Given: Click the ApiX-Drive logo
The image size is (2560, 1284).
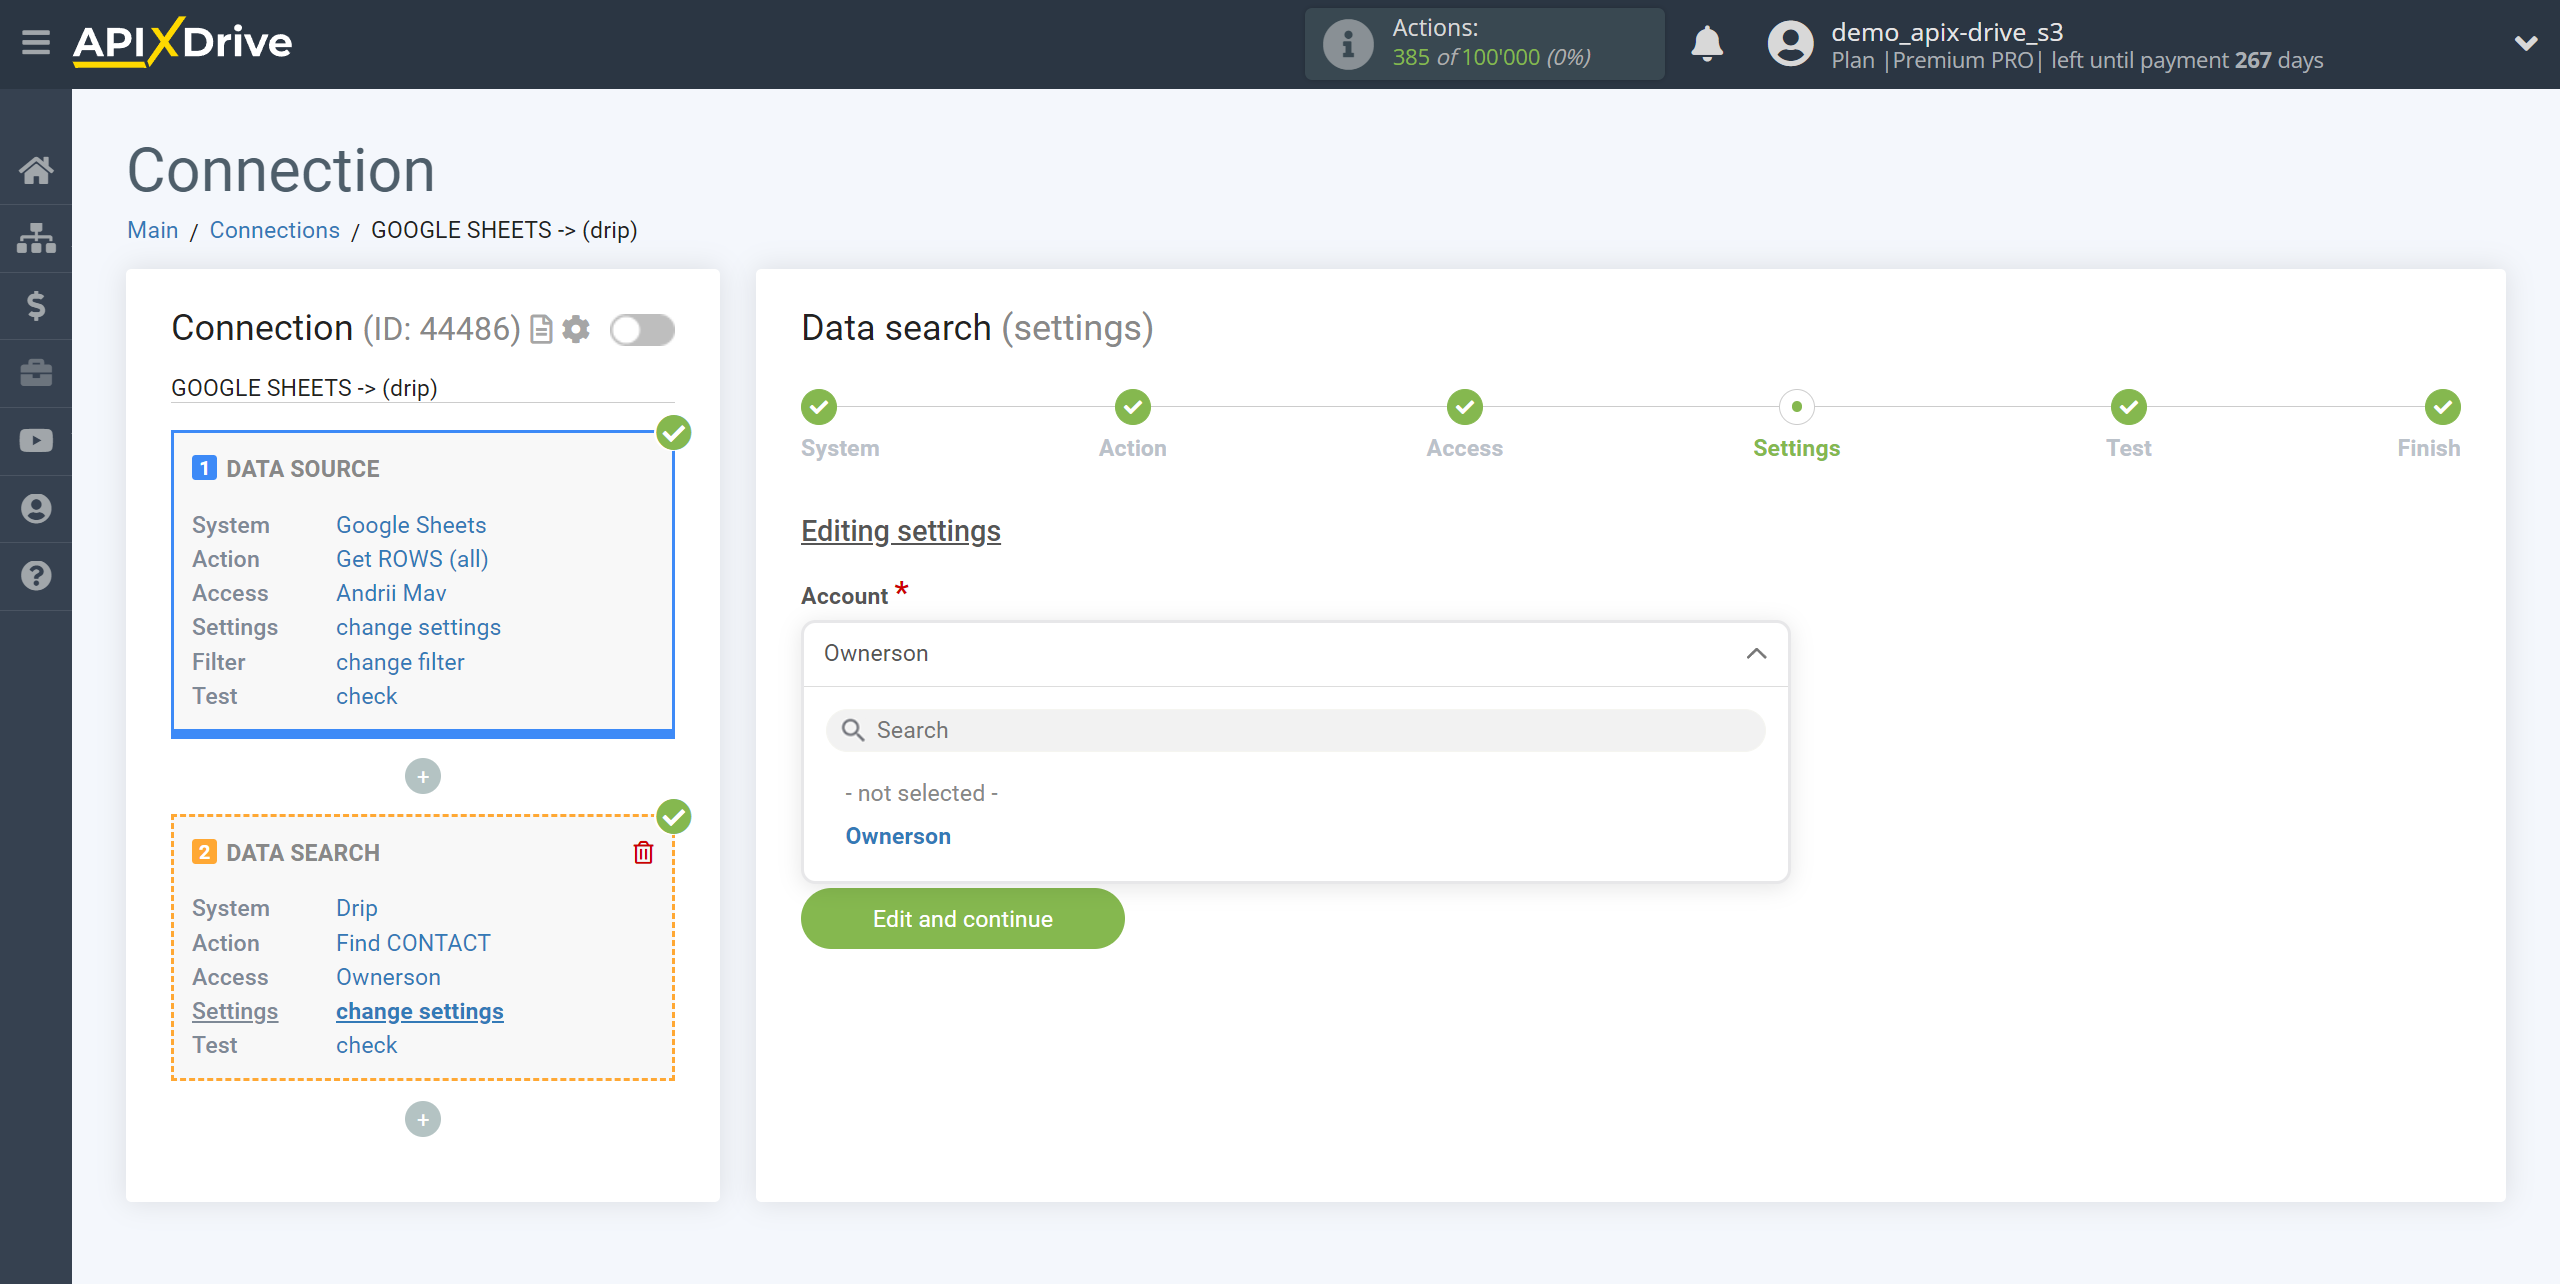Looking at the screenshot, I should [x=183, y=43].
